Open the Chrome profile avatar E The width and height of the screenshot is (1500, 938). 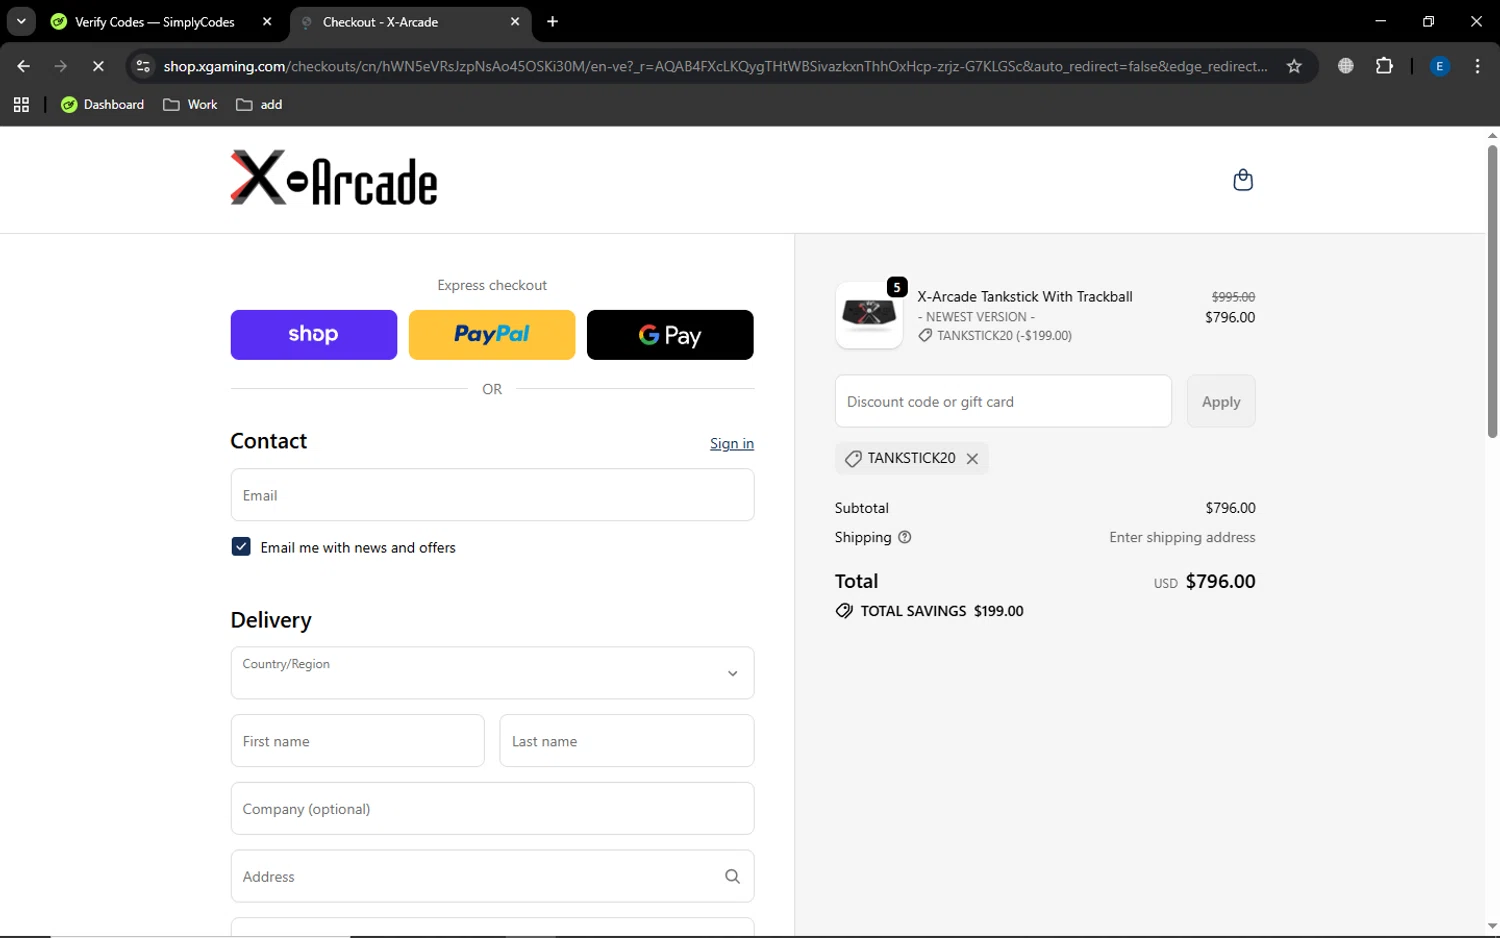point(1439,66)
